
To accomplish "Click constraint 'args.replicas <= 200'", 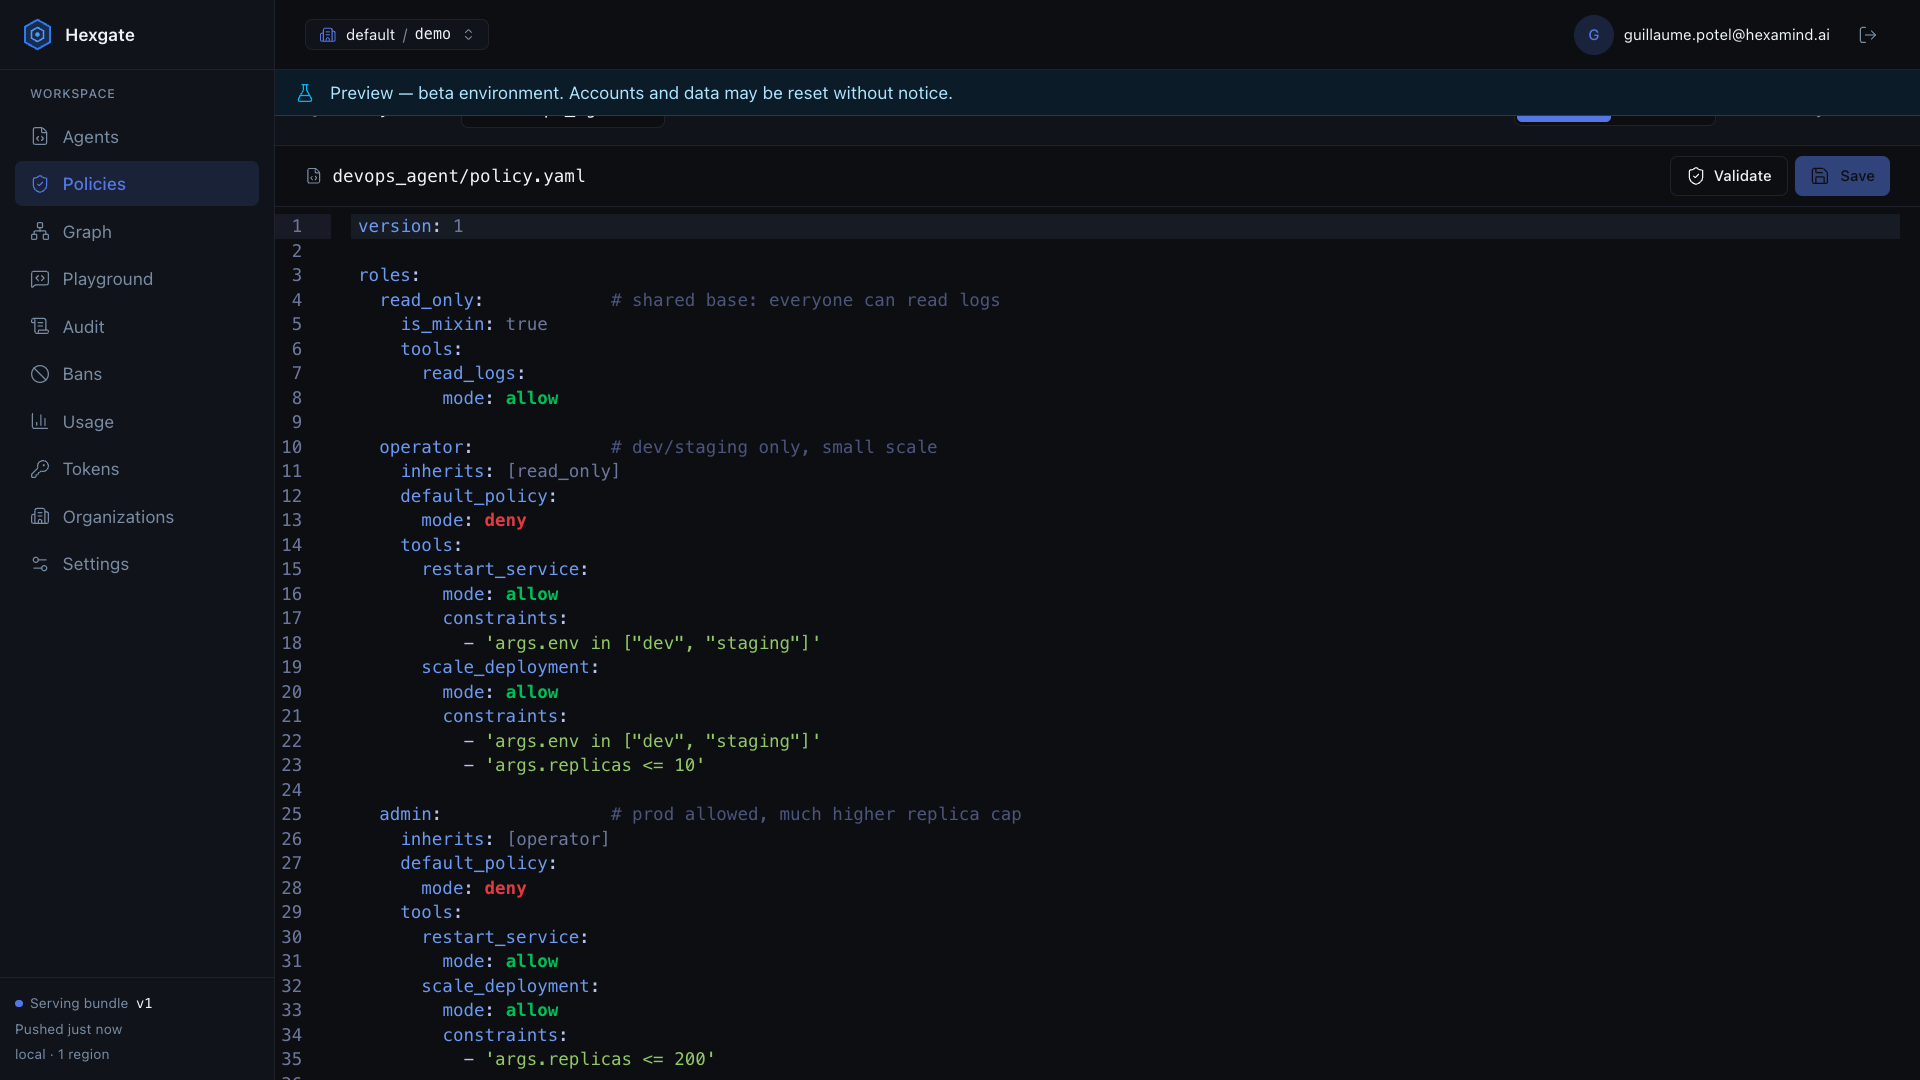I will pos(600,1059).
